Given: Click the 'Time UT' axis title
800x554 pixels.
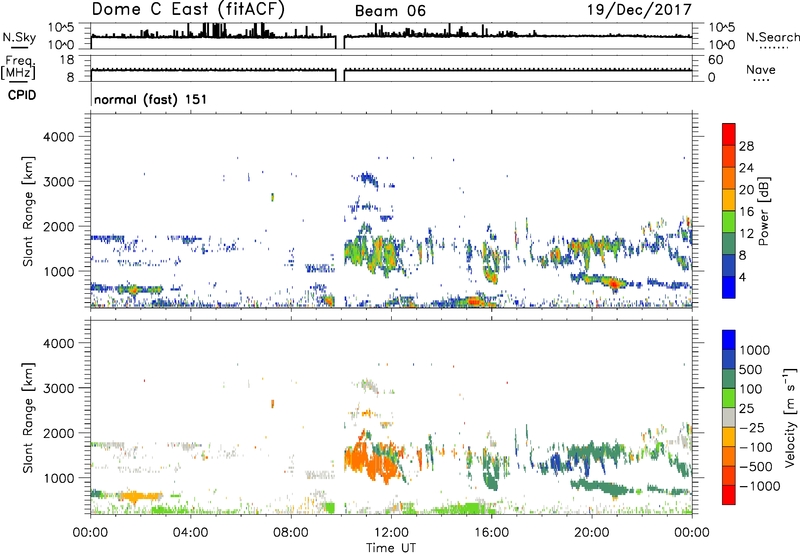Looking at the screenshot, I should point(391,548).
